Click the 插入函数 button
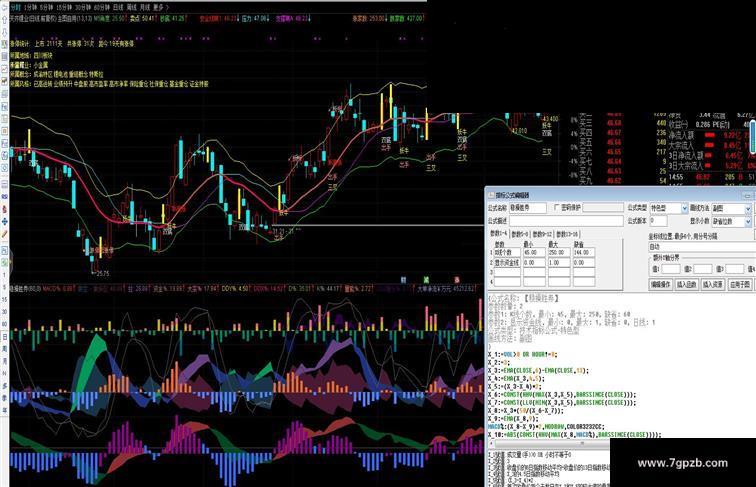This screenshot has width=756, height=487. tap(687, 284)
